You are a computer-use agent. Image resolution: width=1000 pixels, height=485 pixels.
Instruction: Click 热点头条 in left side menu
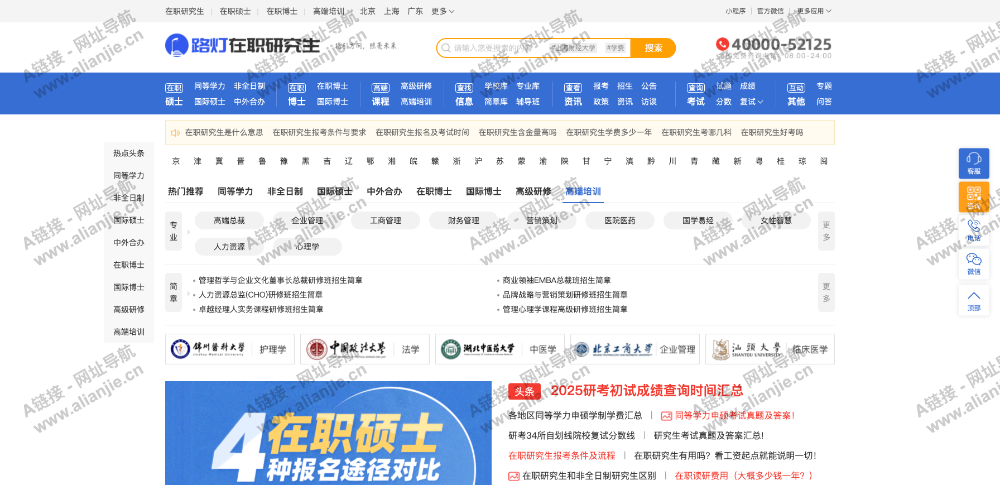(129, 153)
